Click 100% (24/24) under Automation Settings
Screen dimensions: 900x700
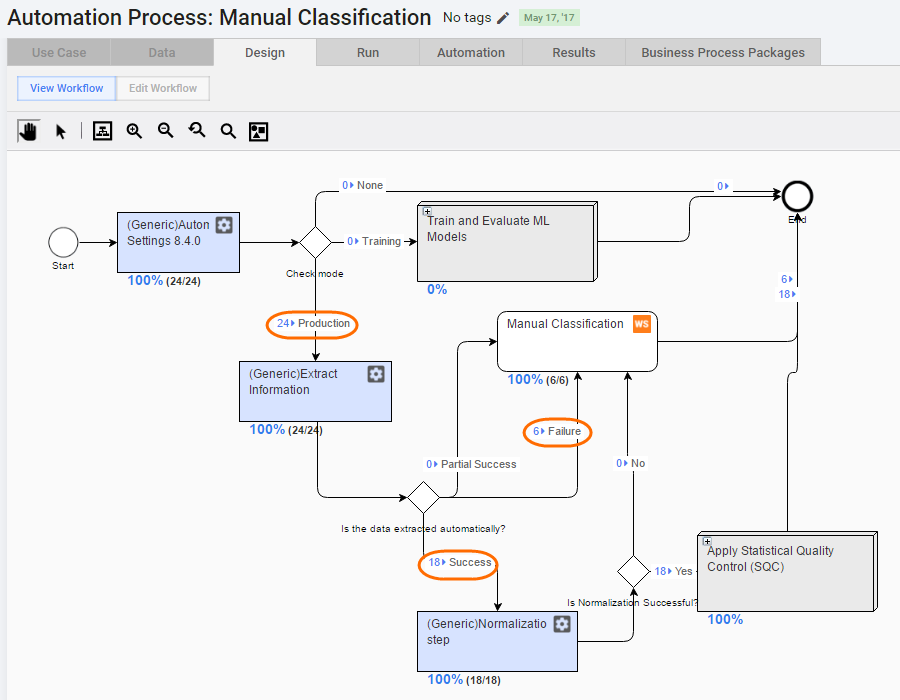point(164,281)
